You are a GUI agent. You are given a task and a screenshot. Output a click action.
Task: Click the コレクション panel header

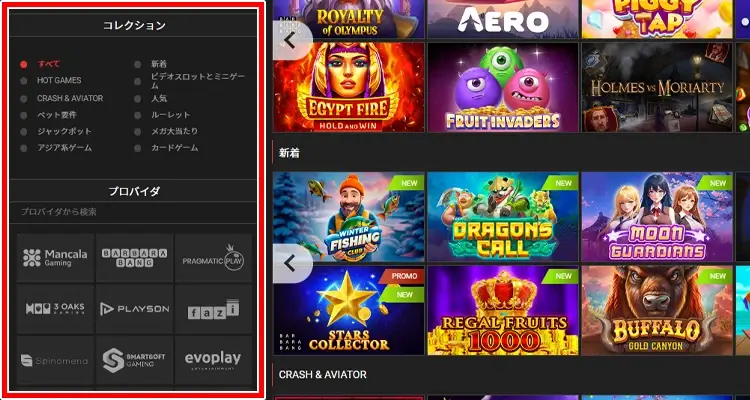click(134, 25)
